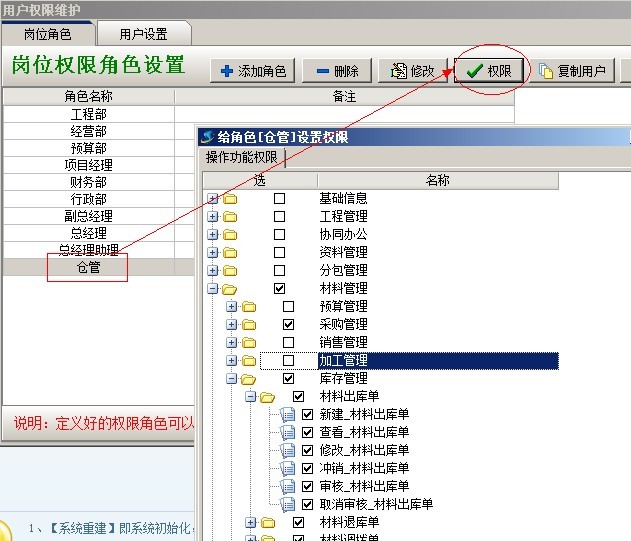Viewport: 631px width, 541px height.
Task: Click the 添加角色 plus icon button
Action: [253, 71]
